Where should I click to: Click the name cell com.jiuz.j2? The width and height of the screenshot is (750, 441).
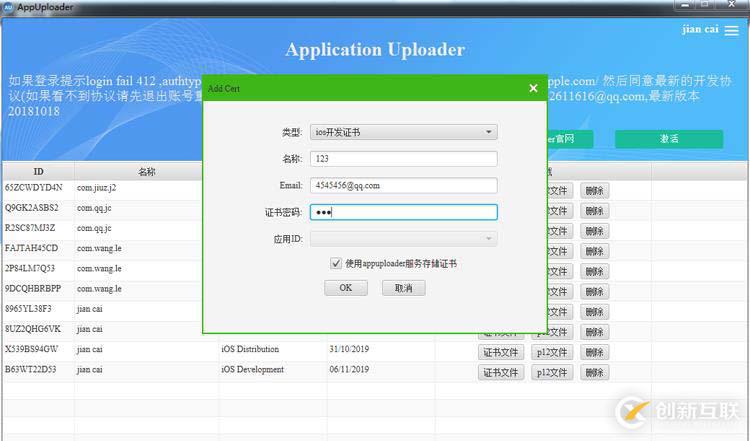click(97, 187)
